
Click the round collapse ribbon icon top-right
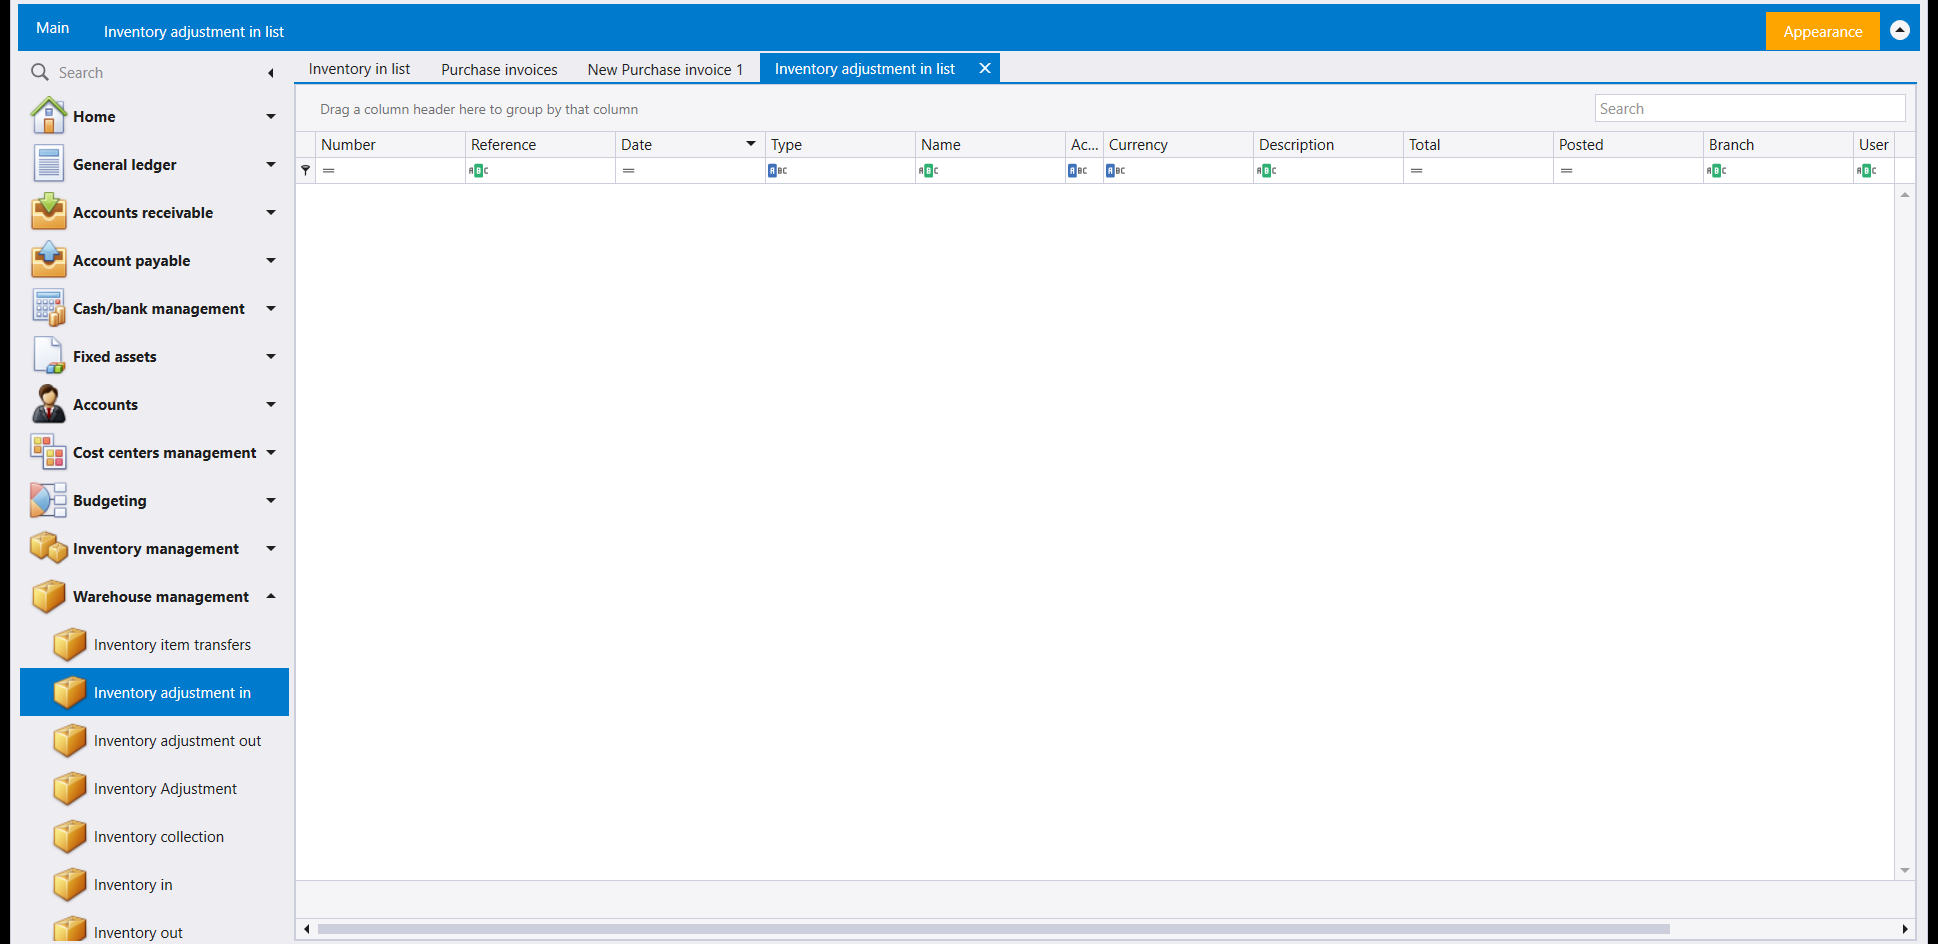[x=1900, y=30]
